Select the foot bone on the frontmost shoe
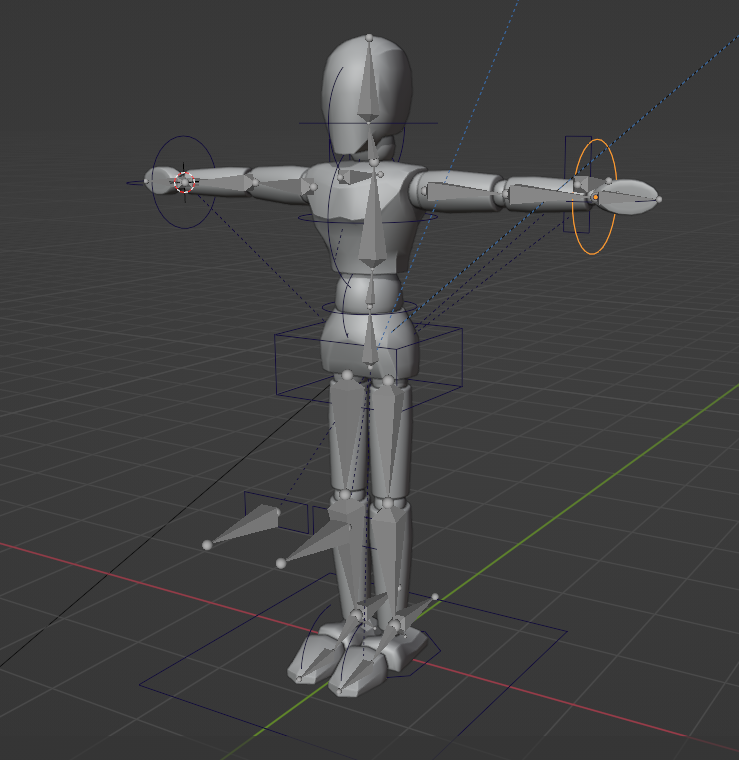 click(350, 665)
